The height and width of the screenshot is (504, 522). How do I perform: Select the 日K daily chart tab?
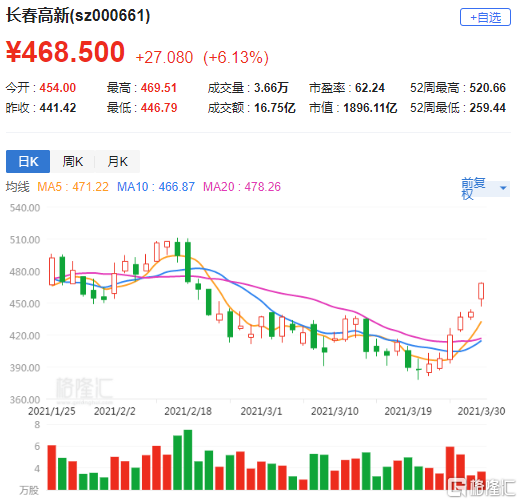point(28,162)
